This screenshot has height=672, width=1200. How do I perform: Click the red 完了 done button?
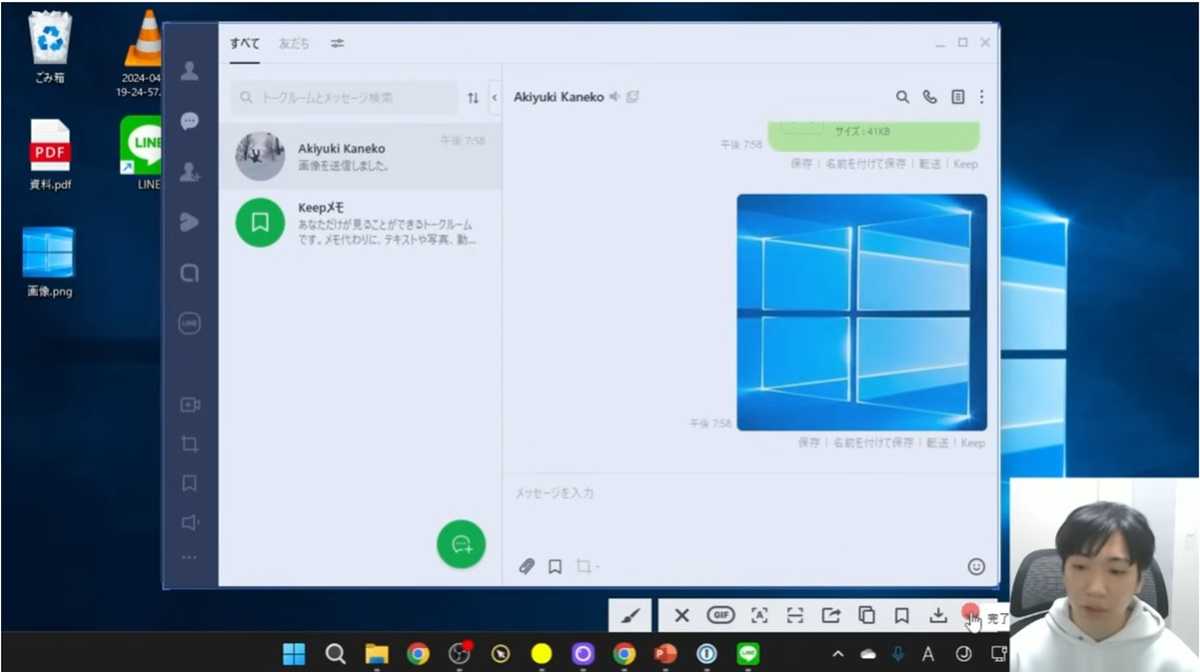point(969,613)
